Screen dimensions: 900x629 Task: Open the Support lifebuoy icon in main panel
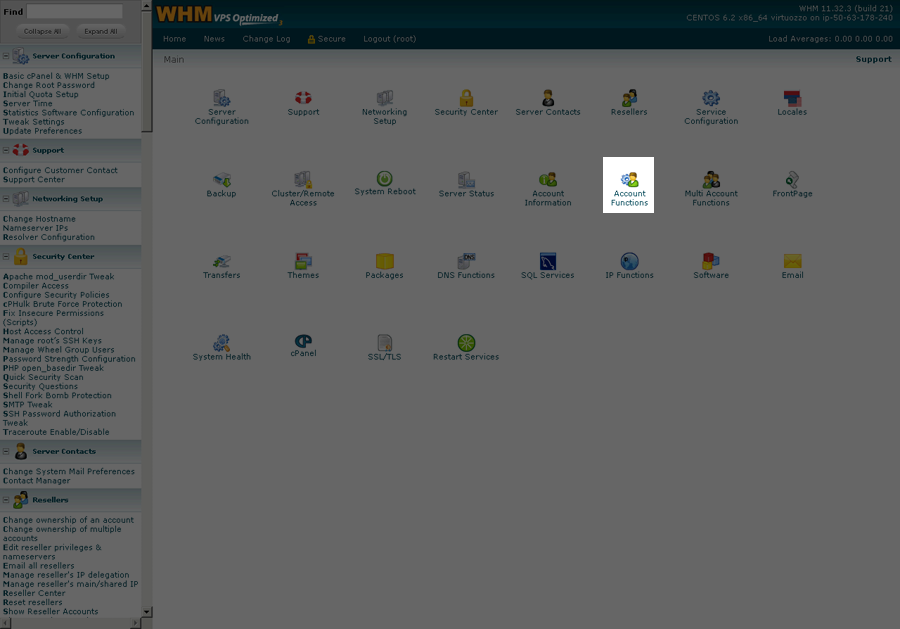click(x=303, y=98)
